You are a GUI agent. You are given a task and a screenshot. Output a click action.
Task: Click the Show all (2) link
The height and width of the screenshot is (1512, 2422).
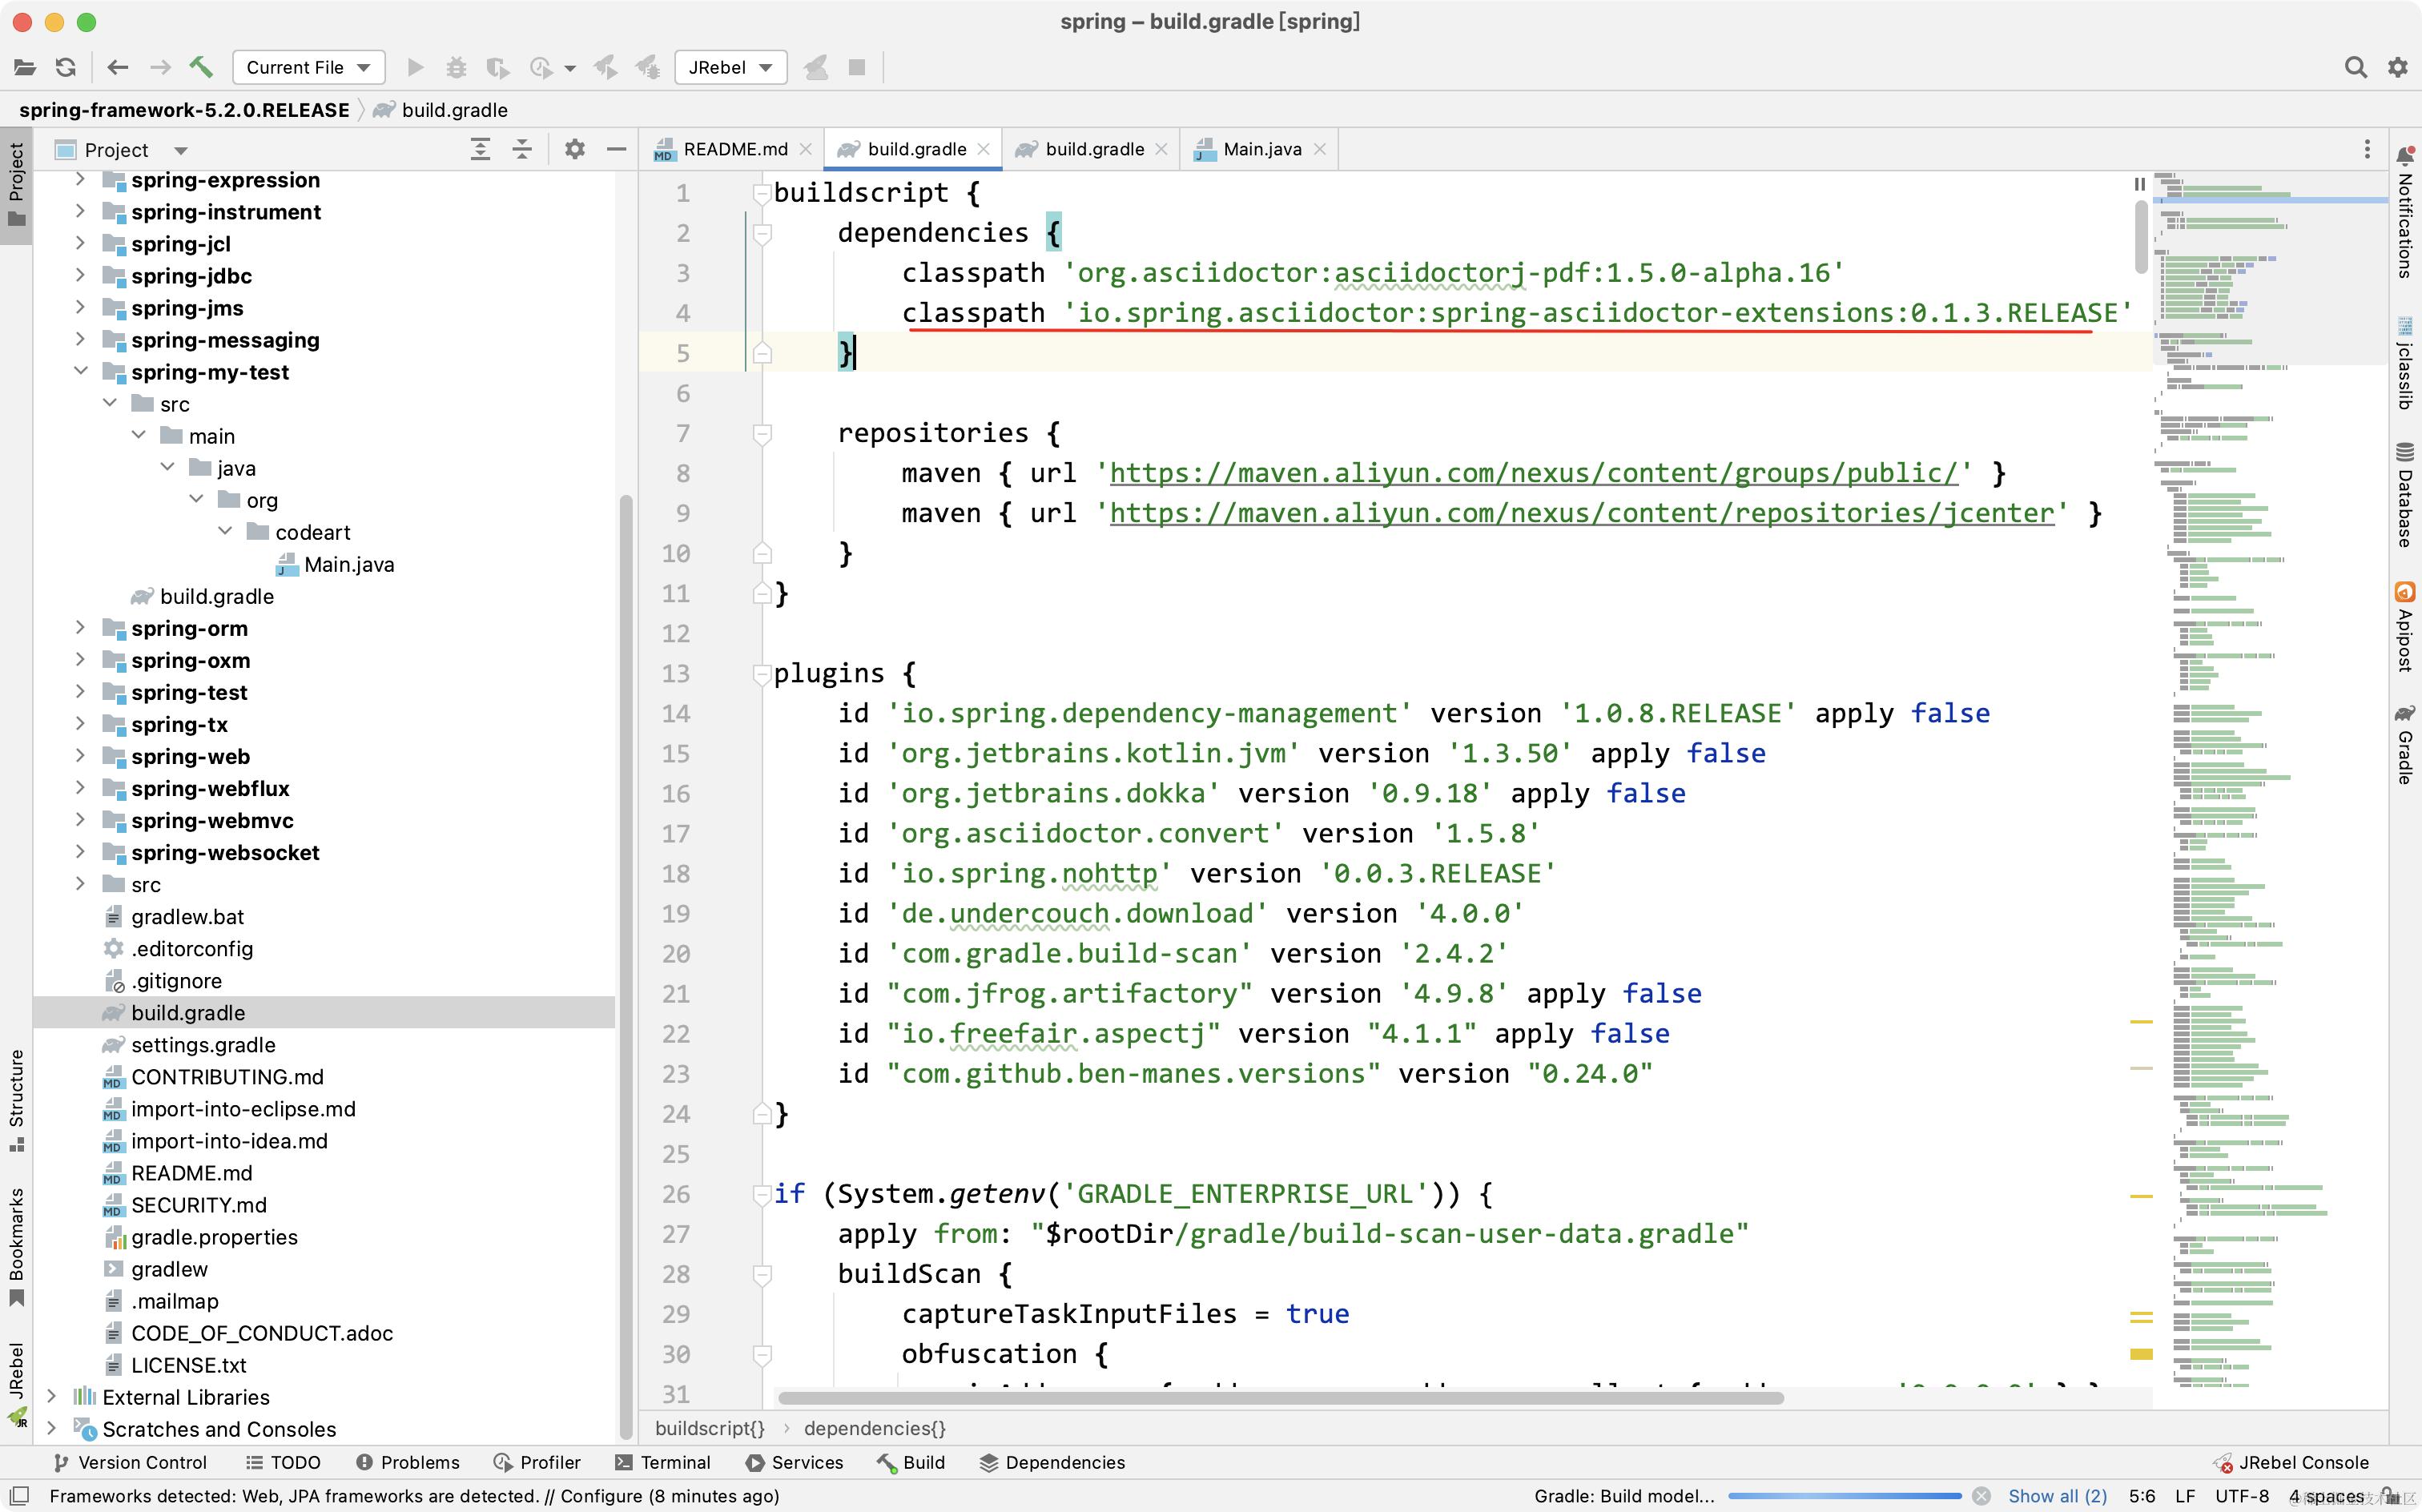2057,1496
